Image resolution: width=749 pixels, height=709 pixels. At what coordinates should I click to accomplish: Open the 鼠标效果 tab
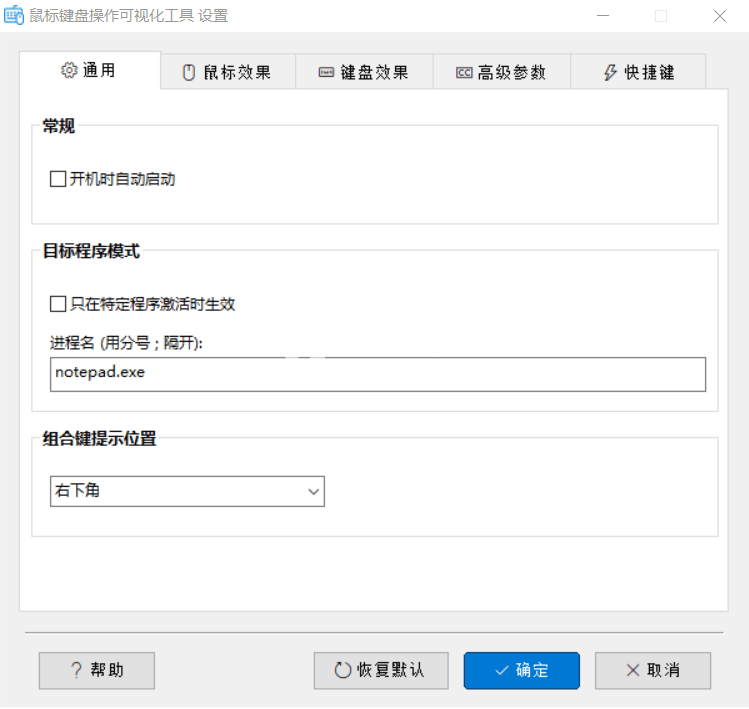tap(228, 73)
